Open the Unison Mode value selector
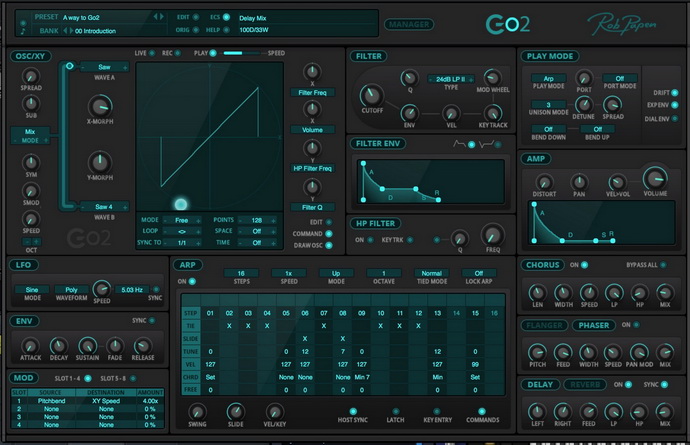Screen dimensions: 690x445 [x=548, y=105]
